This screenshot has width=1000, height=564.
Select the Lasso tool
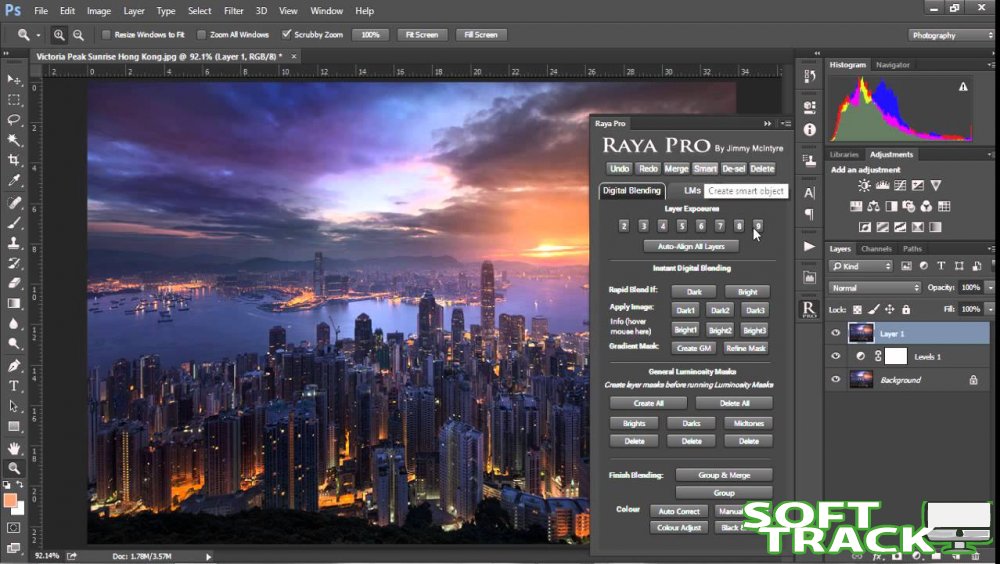click(x=14, y=119)
